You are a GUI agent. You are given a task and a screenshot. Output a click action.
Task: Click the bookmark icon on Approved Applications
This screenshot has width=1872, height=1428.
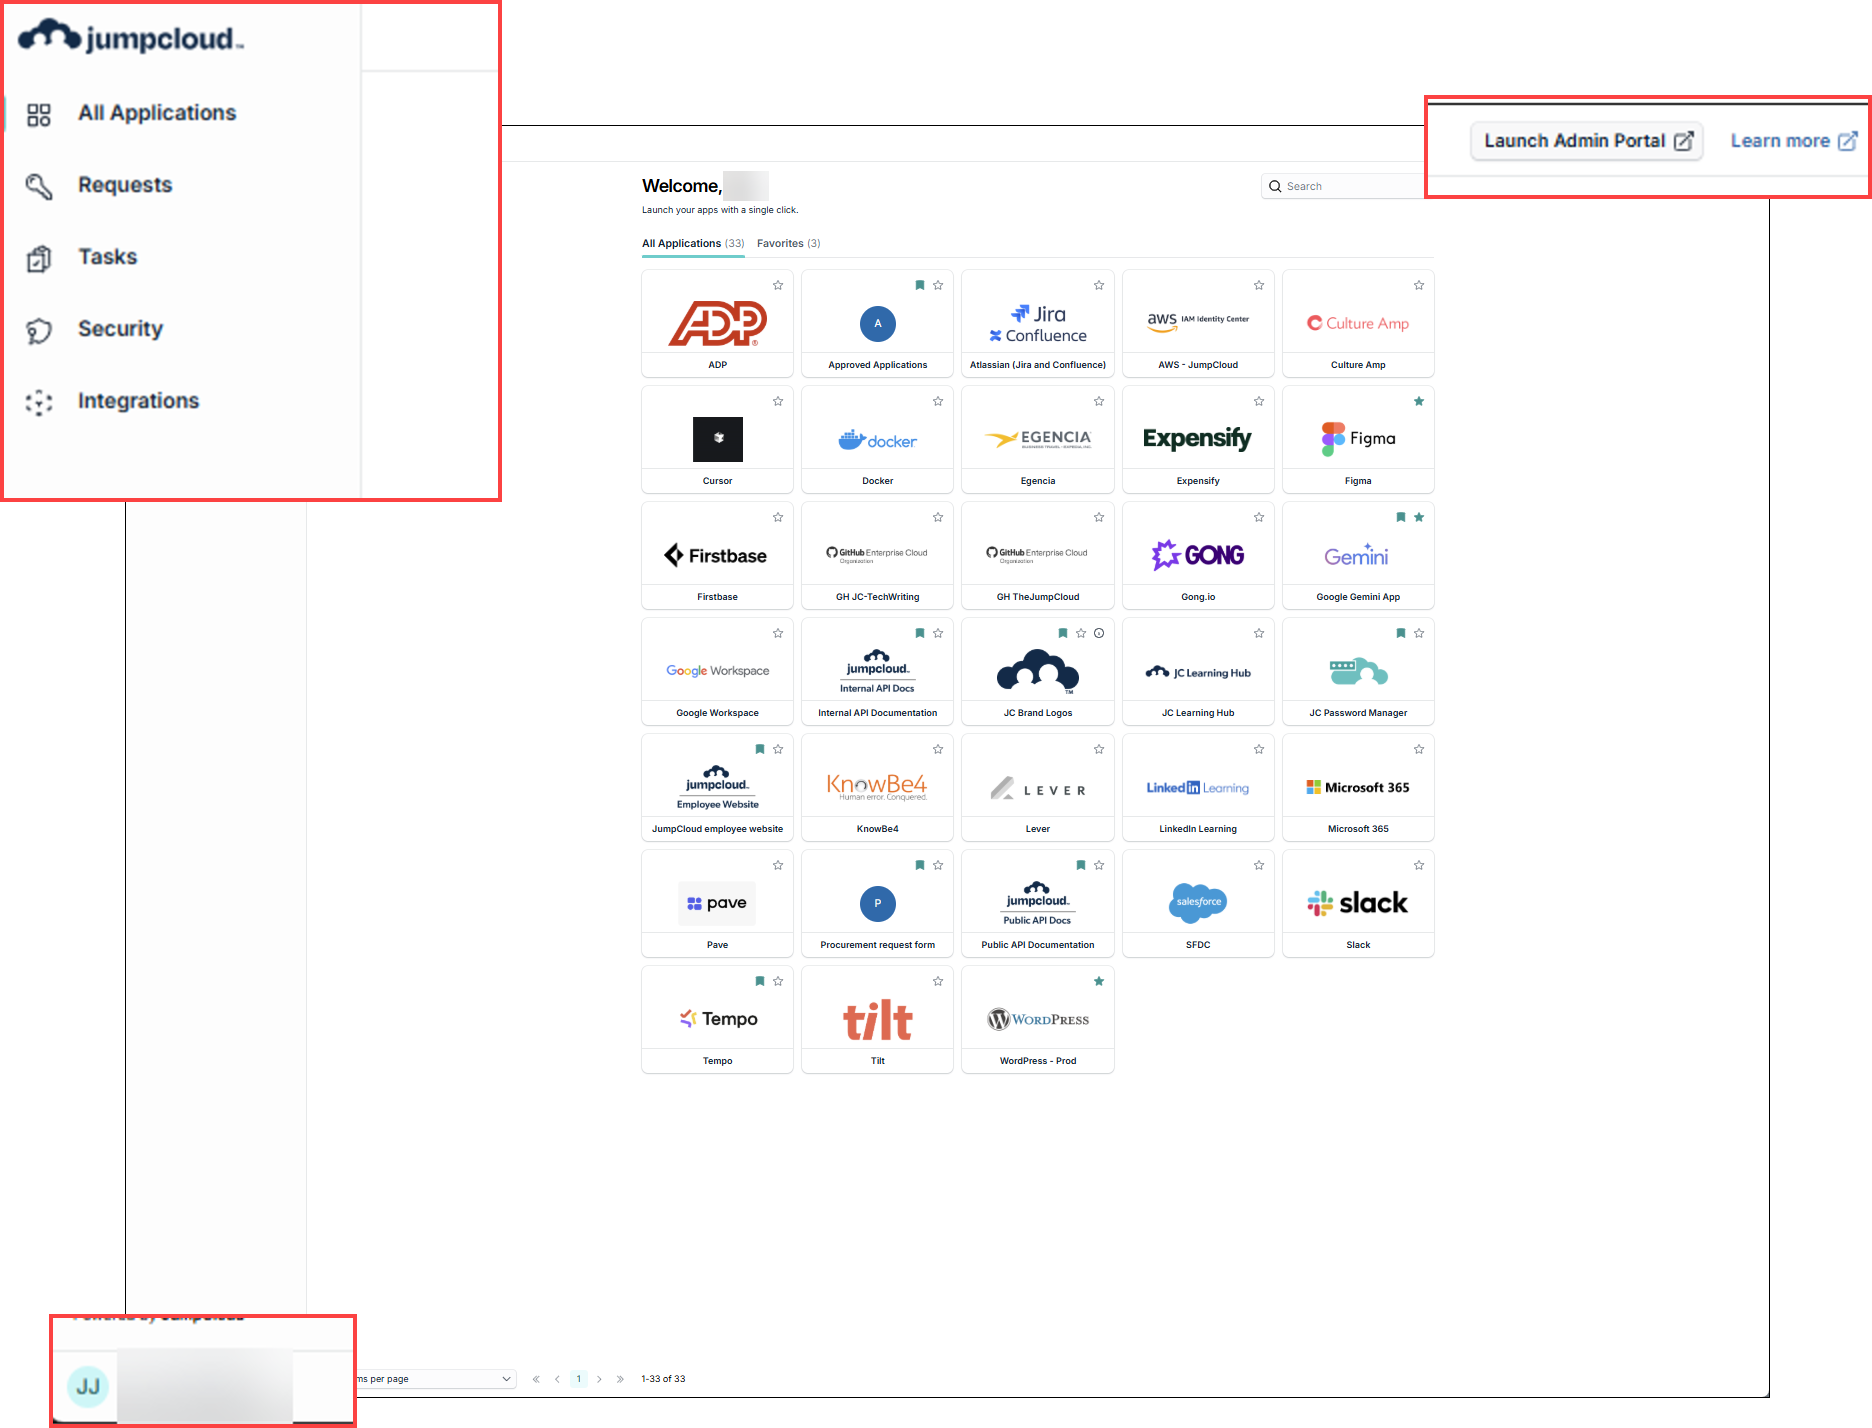tap(920, 285)
